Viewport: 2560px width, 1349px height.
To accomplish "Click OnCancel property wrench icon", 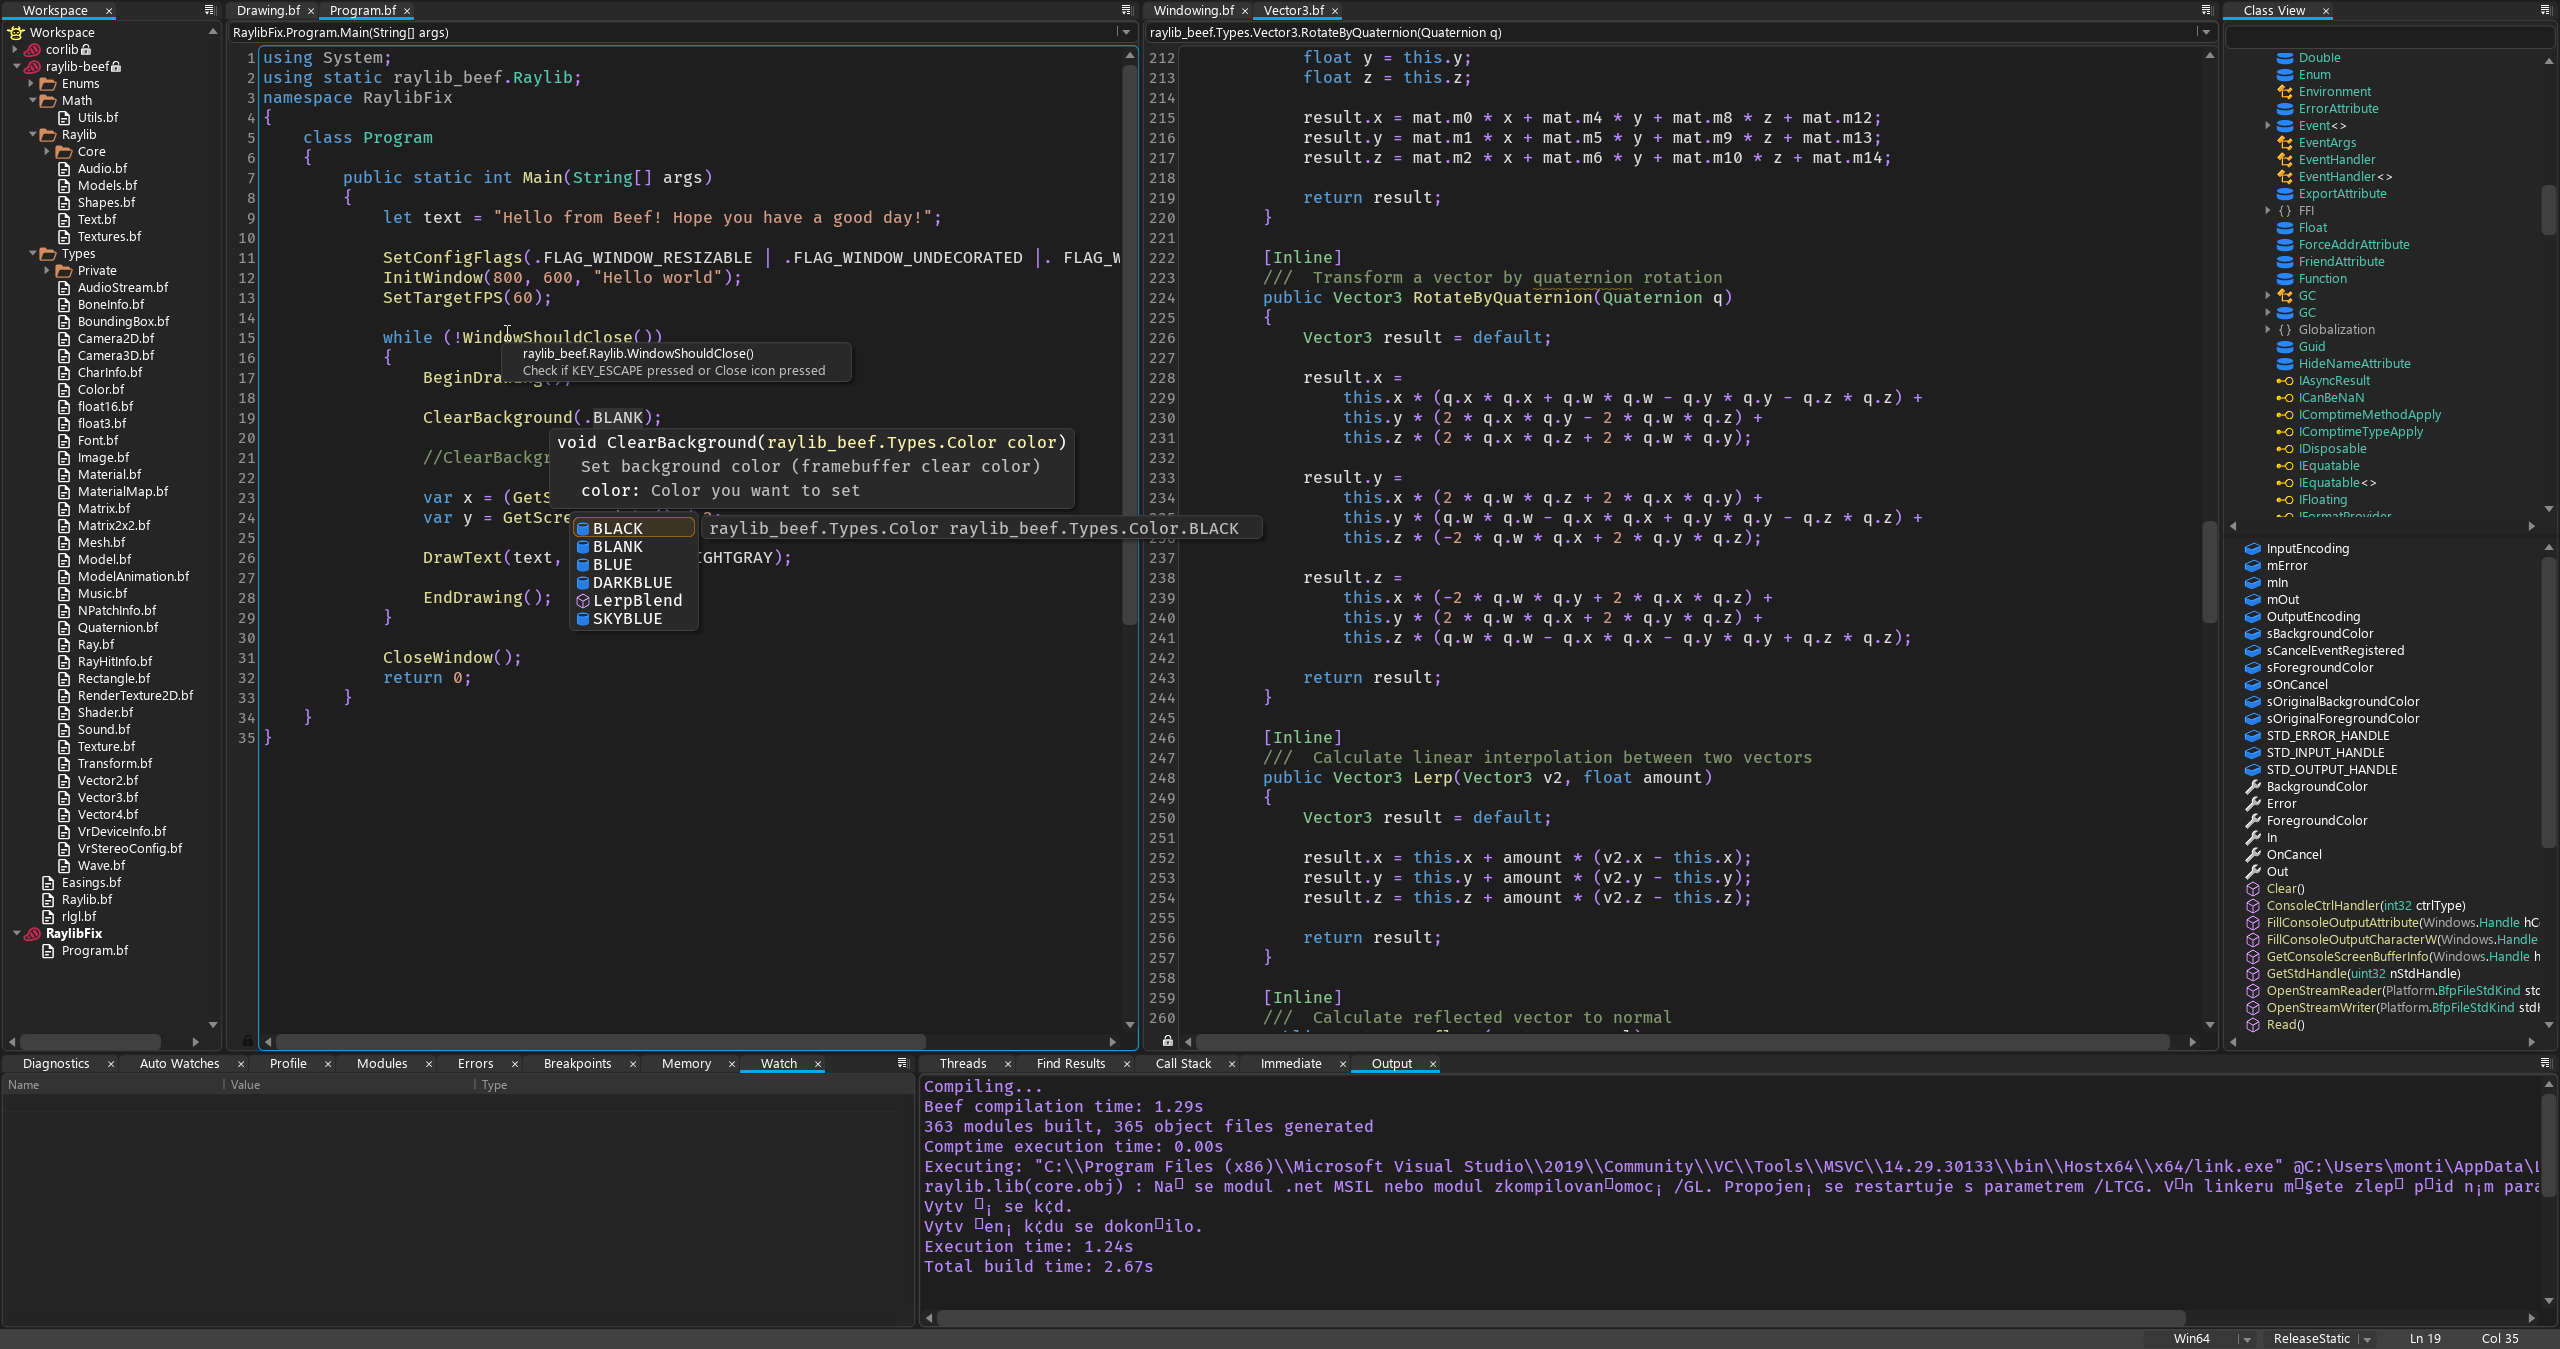I will (2253, 854).
